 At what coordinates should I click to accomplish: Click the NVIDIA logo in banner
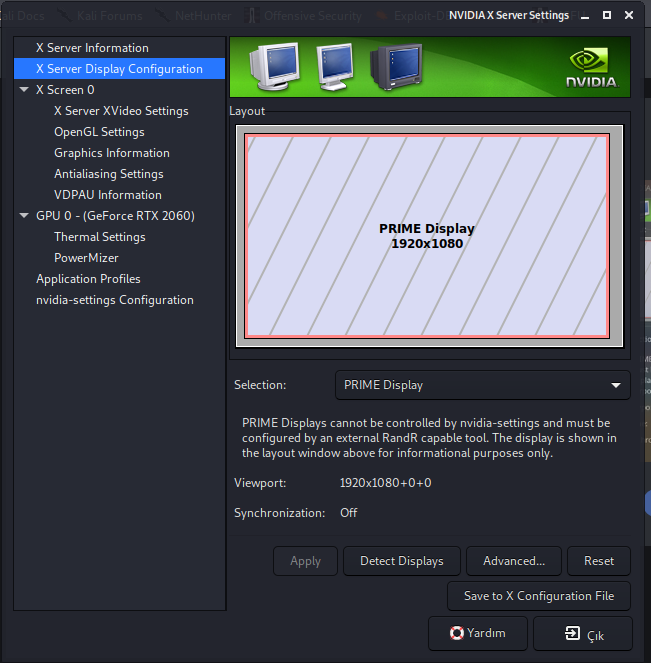click(x=591, y=68)
